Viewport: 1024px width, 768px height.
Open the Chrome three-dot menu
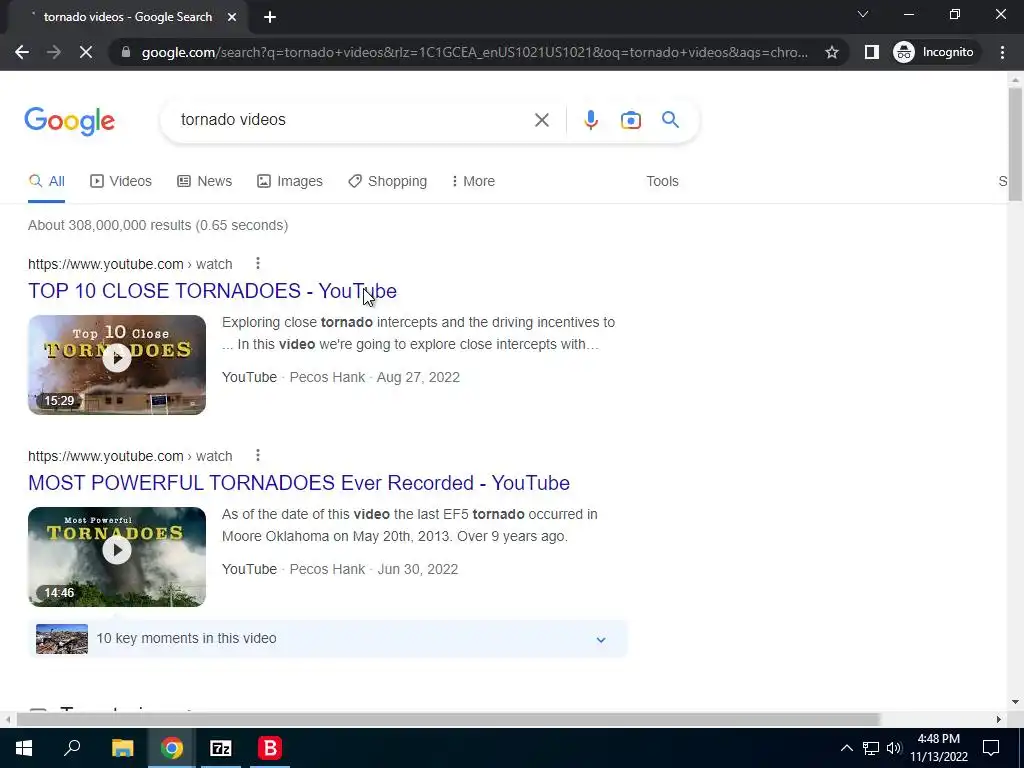pyautogui.click(x=1002, y=52)
